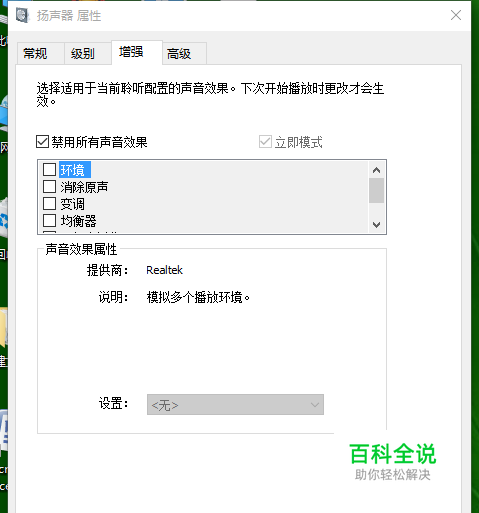
Task: Click the 模拟多个播放环境 description text
Action: click(198, 297)
